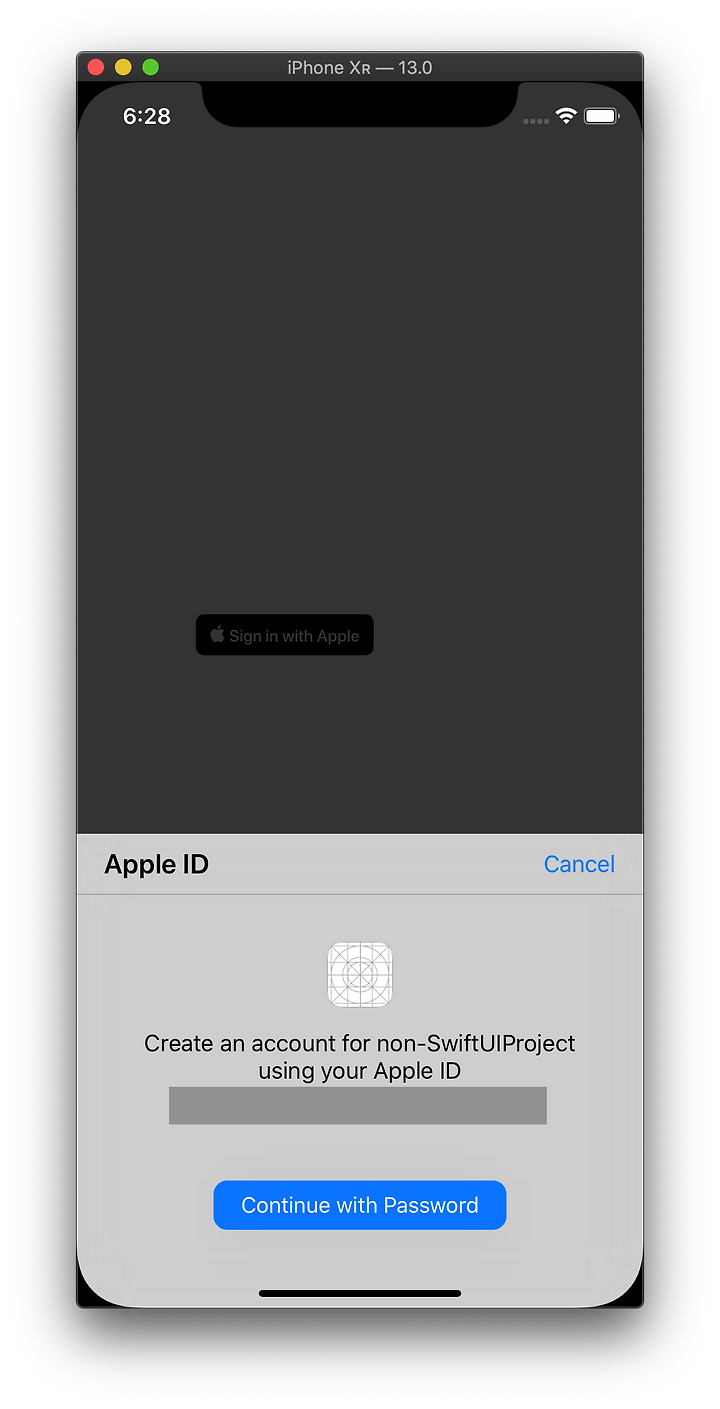Close the simulator with red button
The width and height of the screenshot is (720, 1409).
[x=96, y=67]
